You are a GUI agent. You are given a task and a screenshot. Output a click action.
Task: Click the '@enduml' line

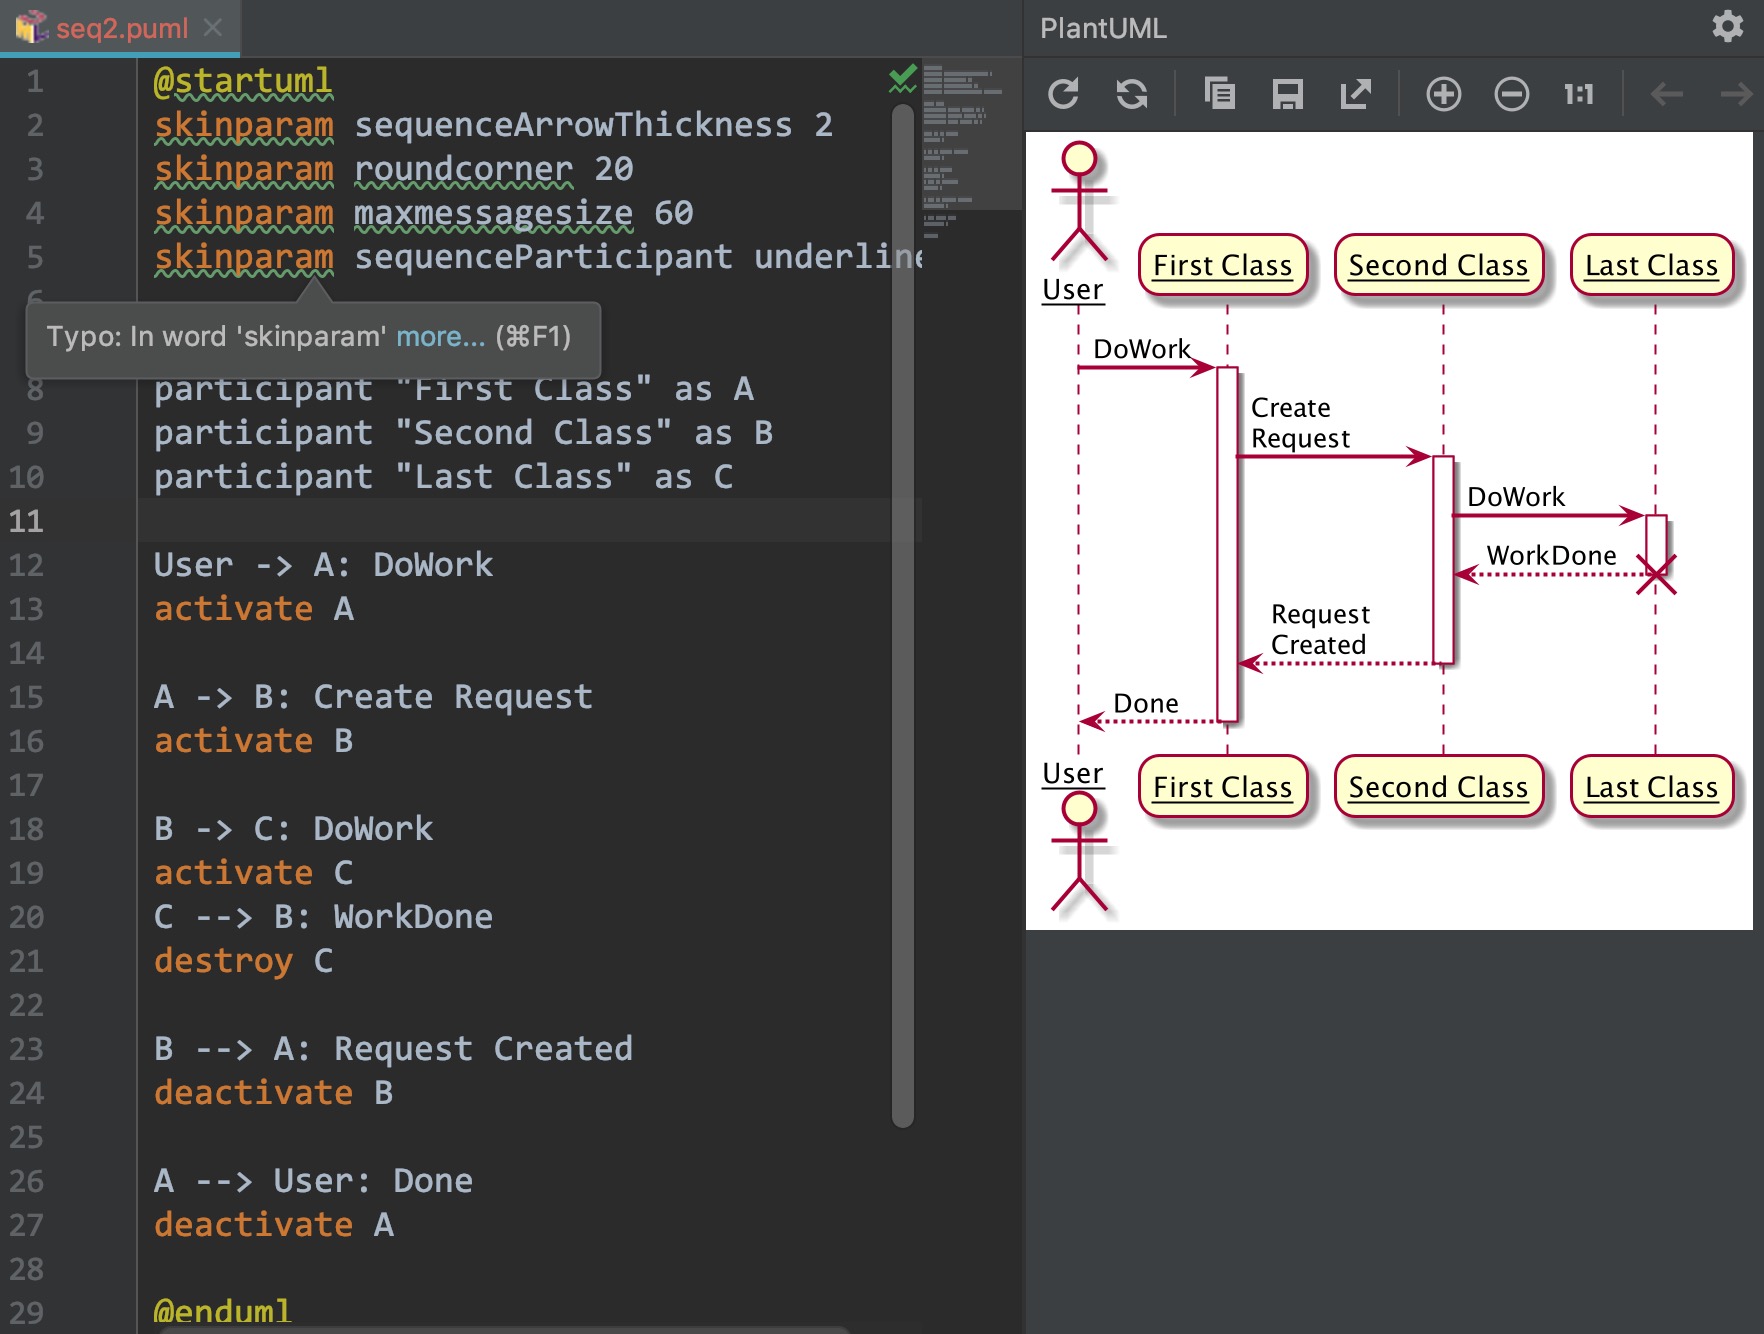[x=223, y=1311]
